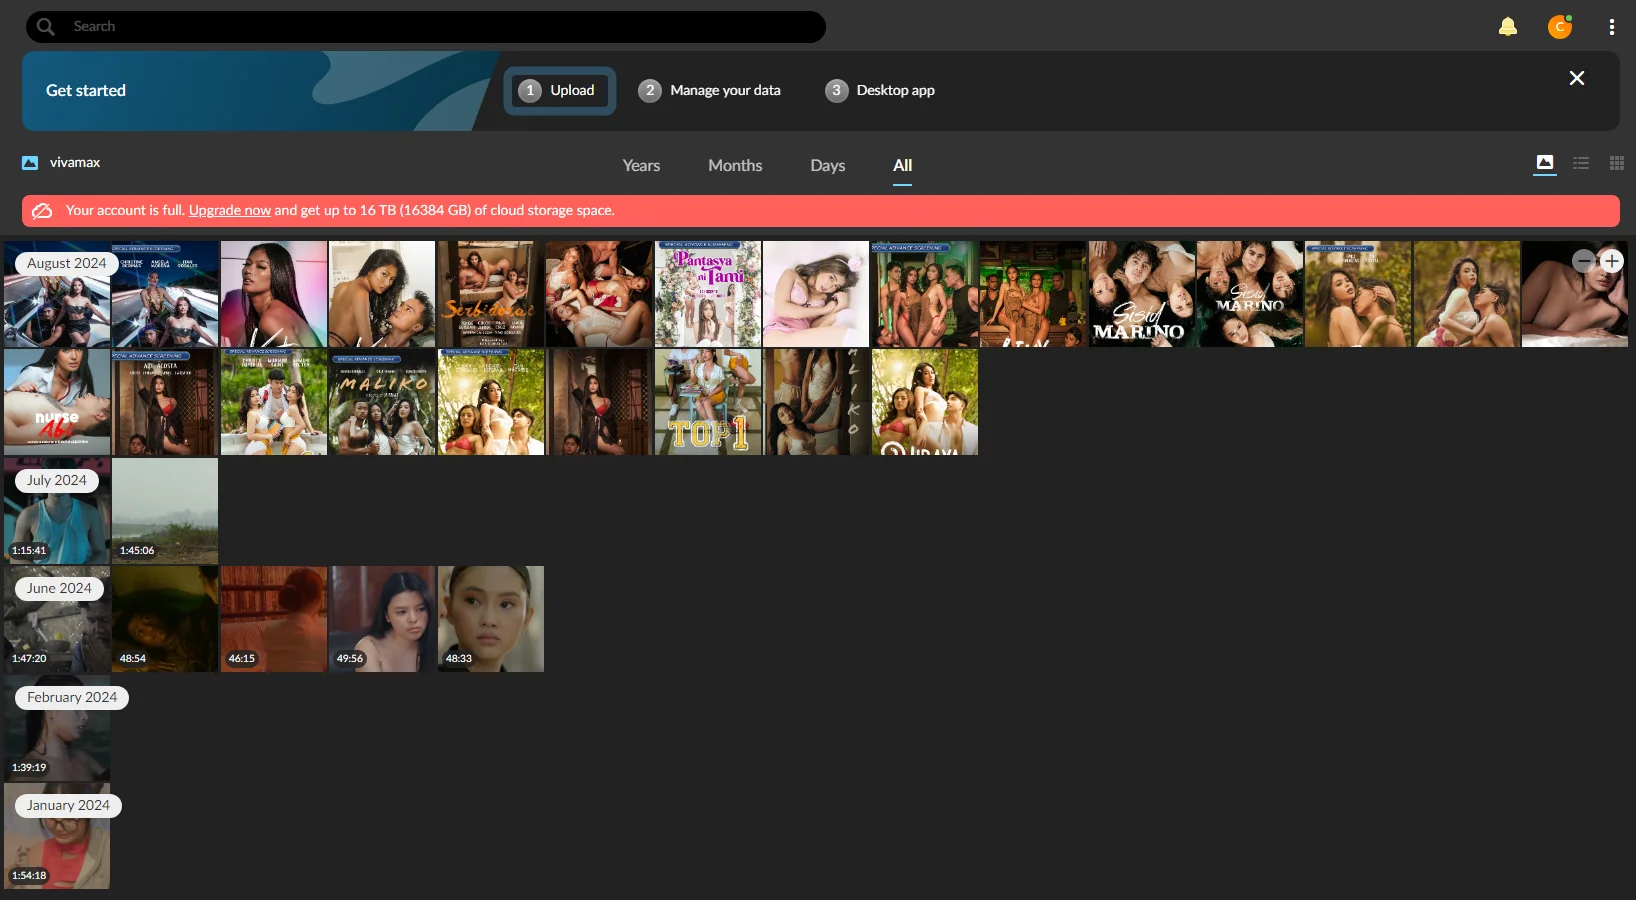Switch to thumbnail grid view icon
This screenshot has height=900, width=1636.
pos(1617,163)
